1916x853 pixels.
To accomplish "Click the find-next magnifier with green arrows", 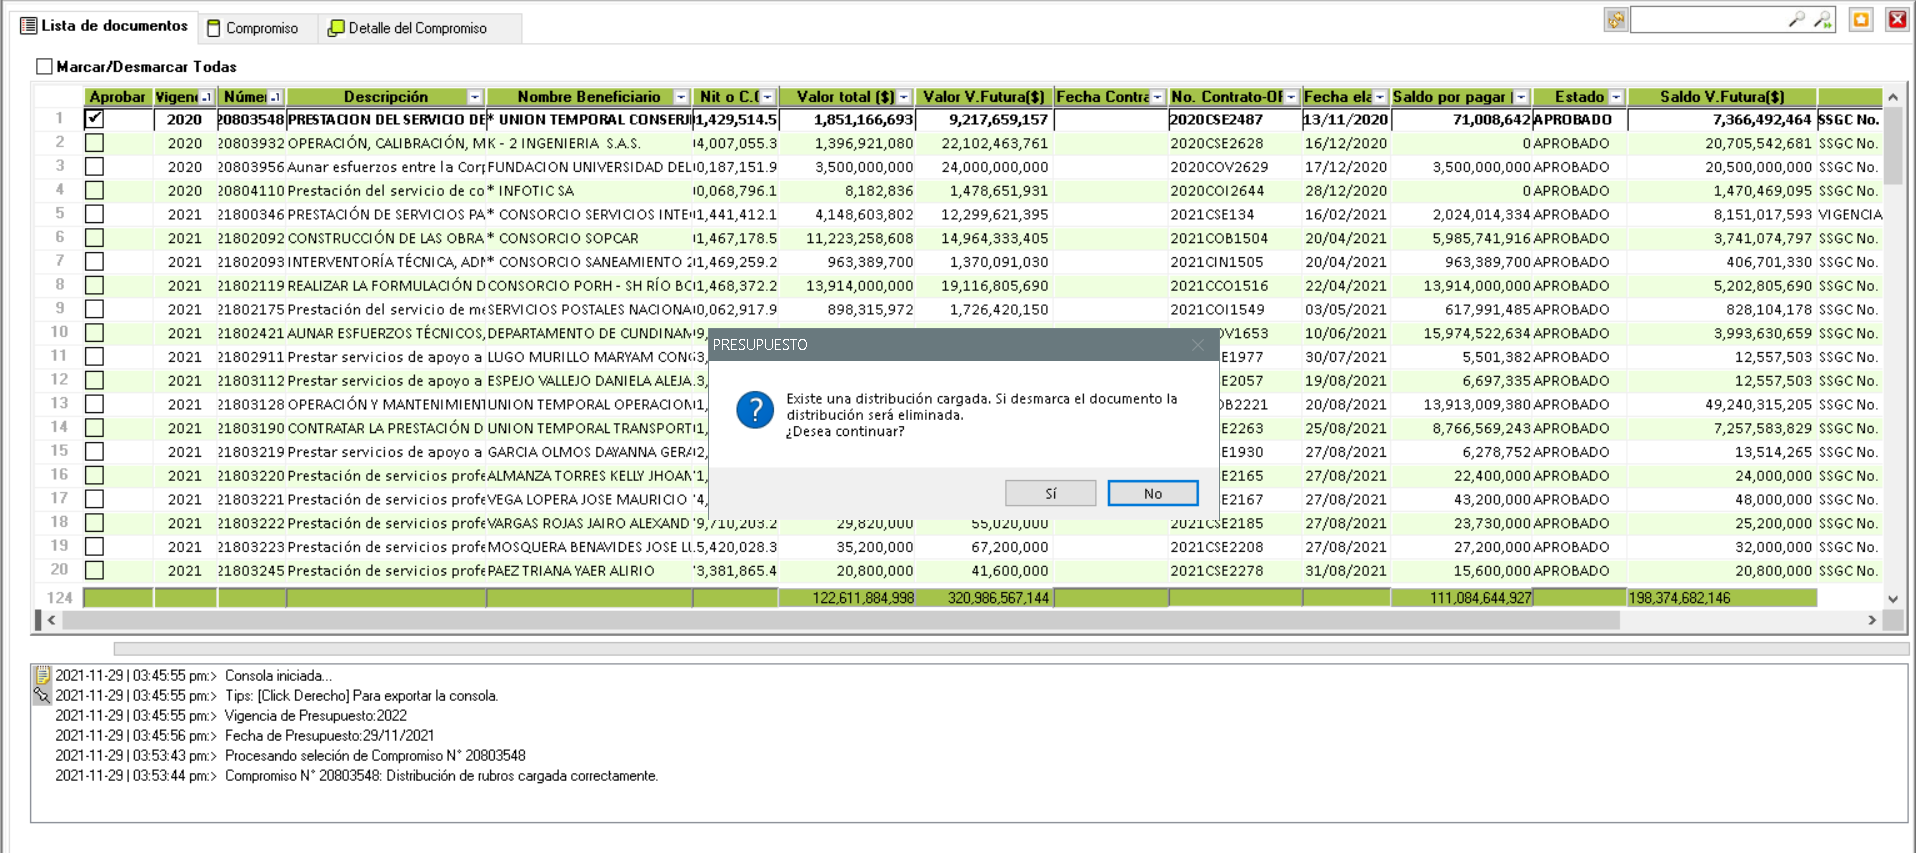I will coord(1822,20).
